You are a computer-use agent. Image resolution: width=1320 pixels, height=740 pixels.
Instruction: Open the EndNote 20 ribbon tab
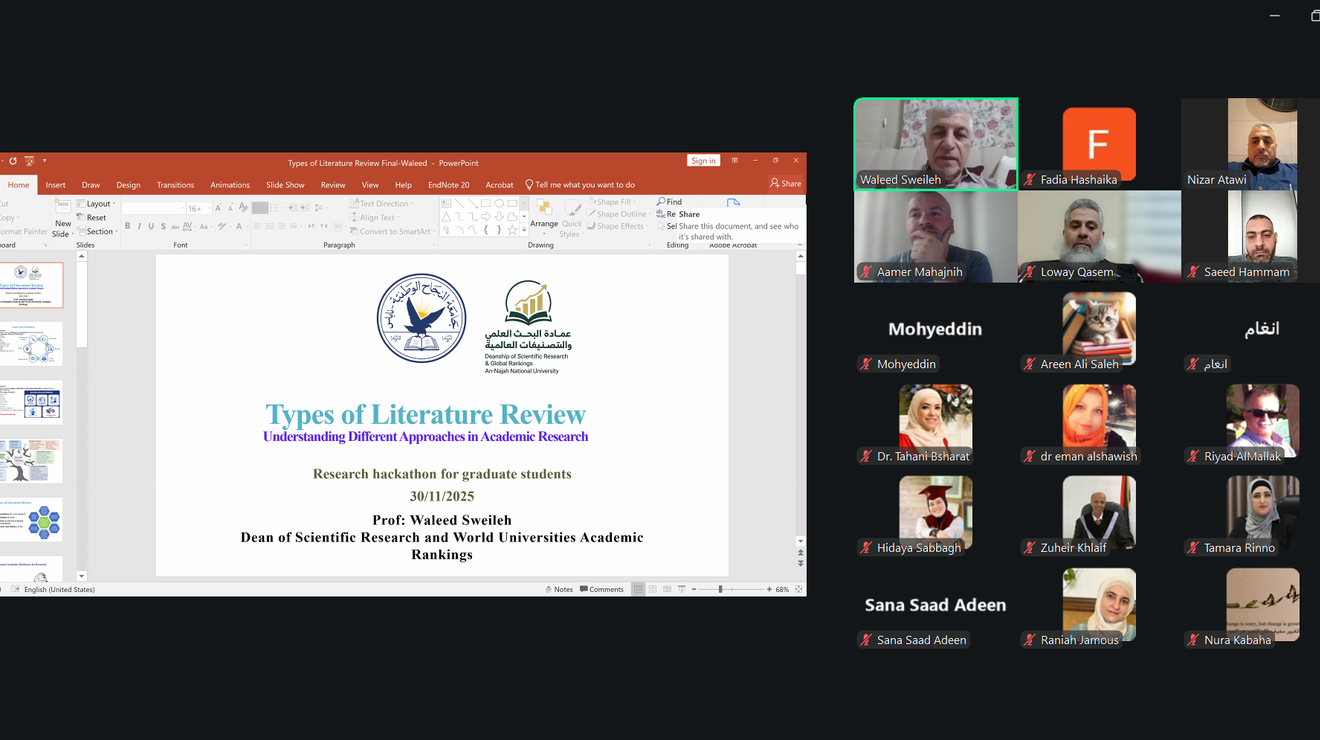coord(448,185)
